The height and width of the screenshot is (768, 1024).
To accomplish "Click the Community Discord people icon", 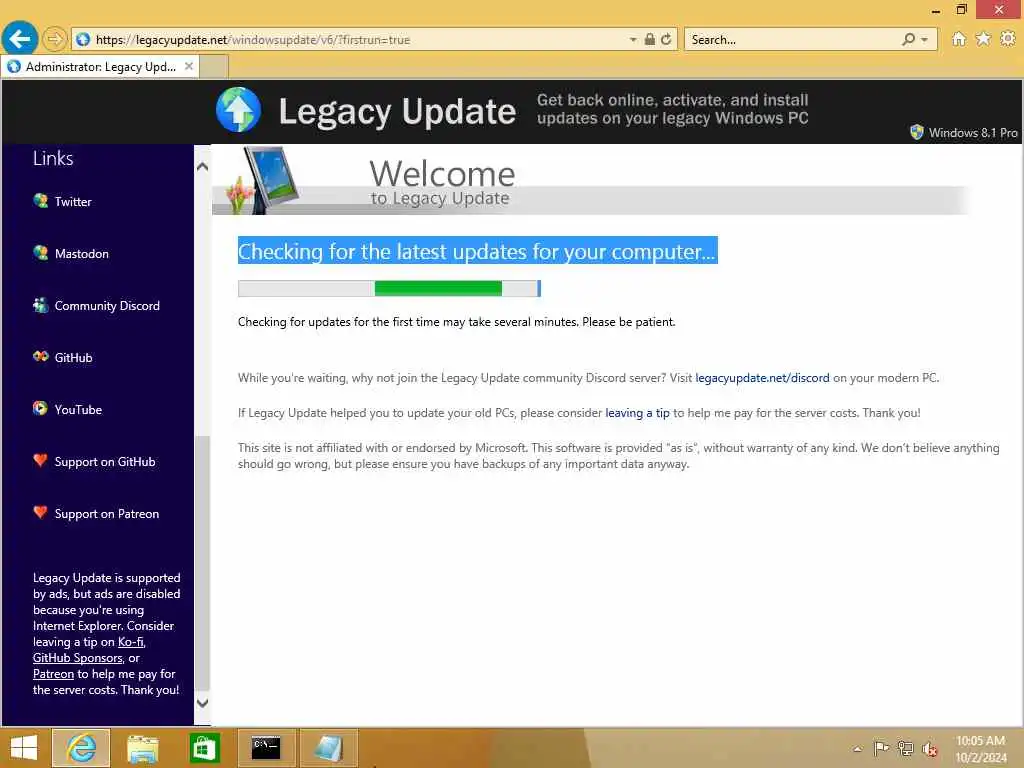I will 40,305.
